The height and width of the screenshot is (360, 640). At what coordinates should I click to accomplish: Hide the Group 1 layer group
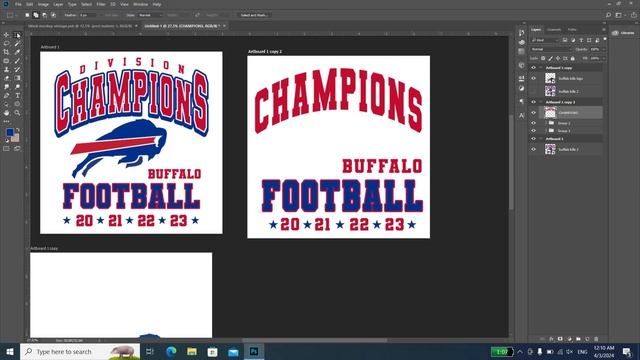[x=533, y=131]
